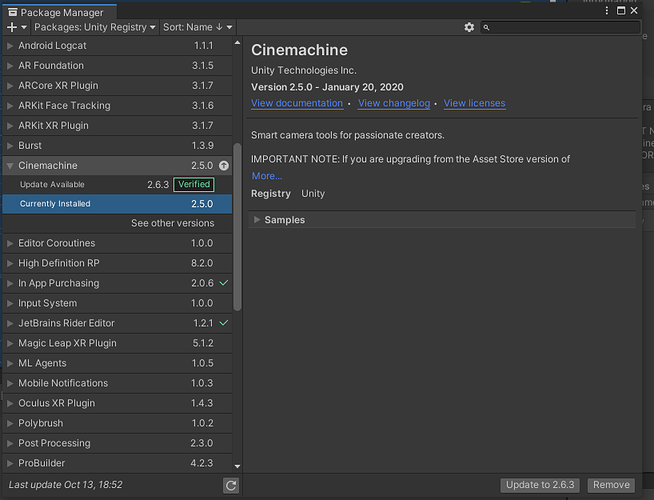This screenshot has height=500, width=654.
Task: Click the search magnifier icon
Action: pos(486,28)
